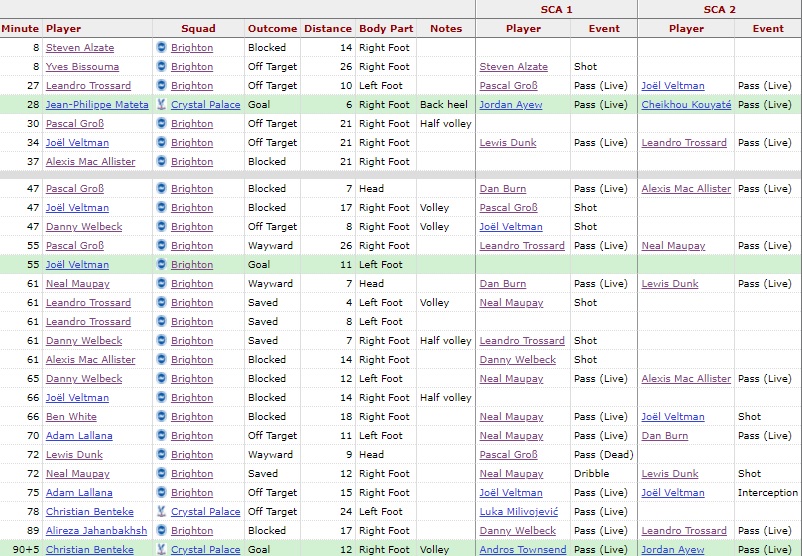The height and width of the screenshot is (556, 802).
Task: Open Dan Burn SCA 2 link, minute 70
Action: 664,435
